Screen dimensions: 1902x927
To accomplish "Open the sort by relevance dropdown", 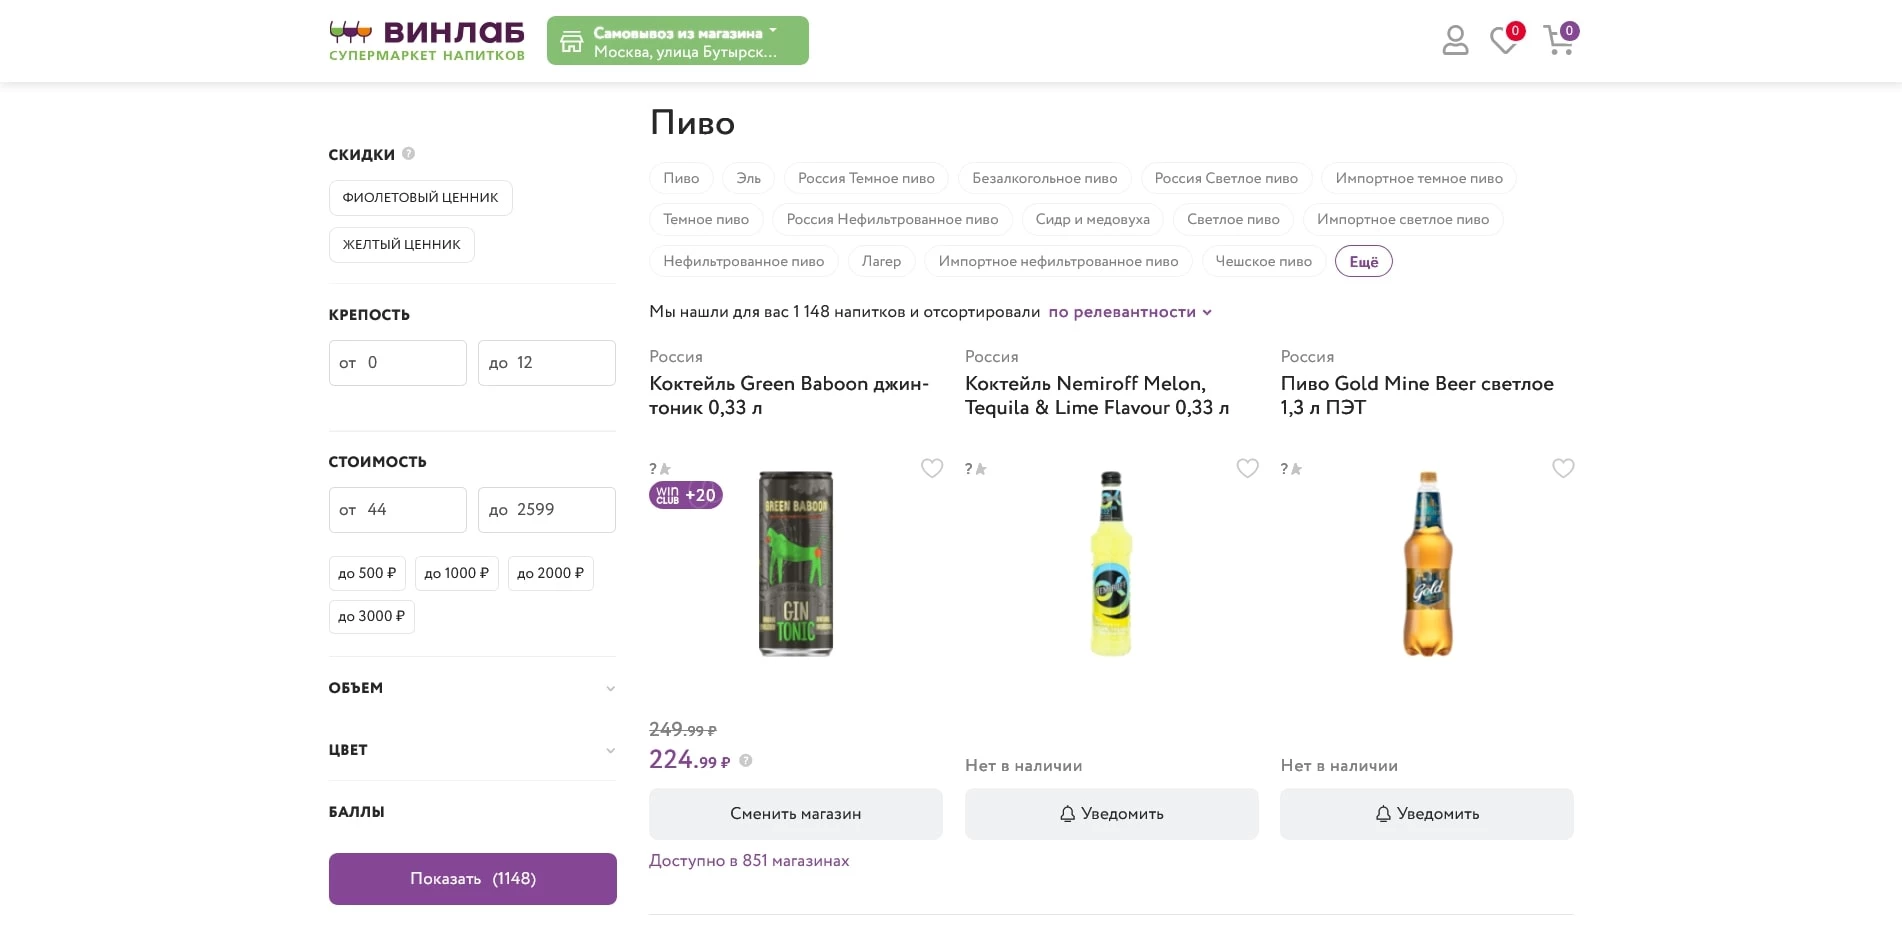I will pos(1130,312).
